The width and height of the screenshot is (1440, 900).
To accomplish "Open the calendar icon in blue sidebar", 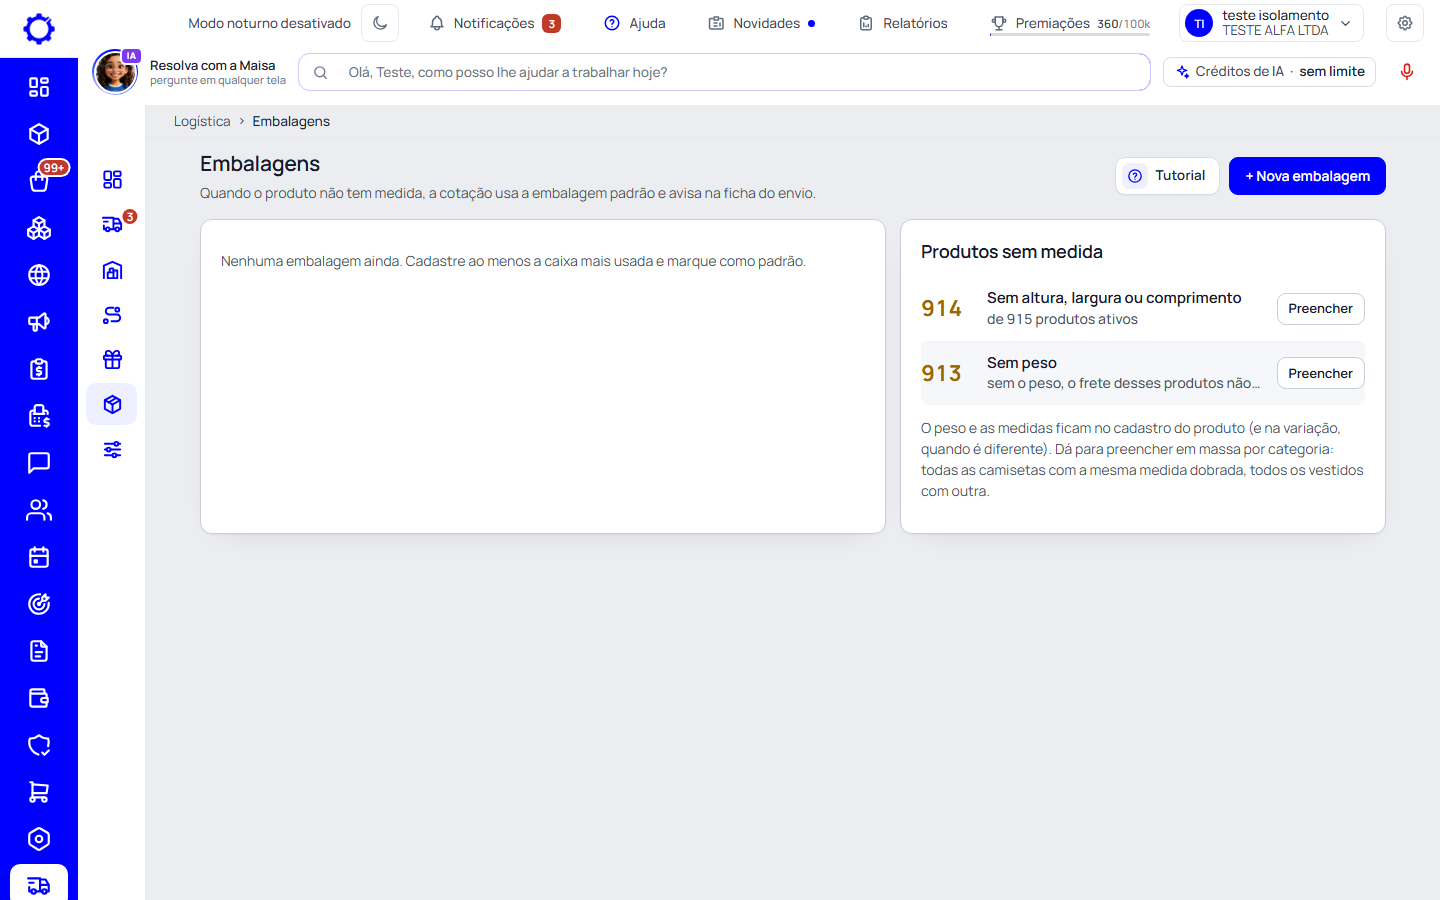I will [x=39, y=557].
